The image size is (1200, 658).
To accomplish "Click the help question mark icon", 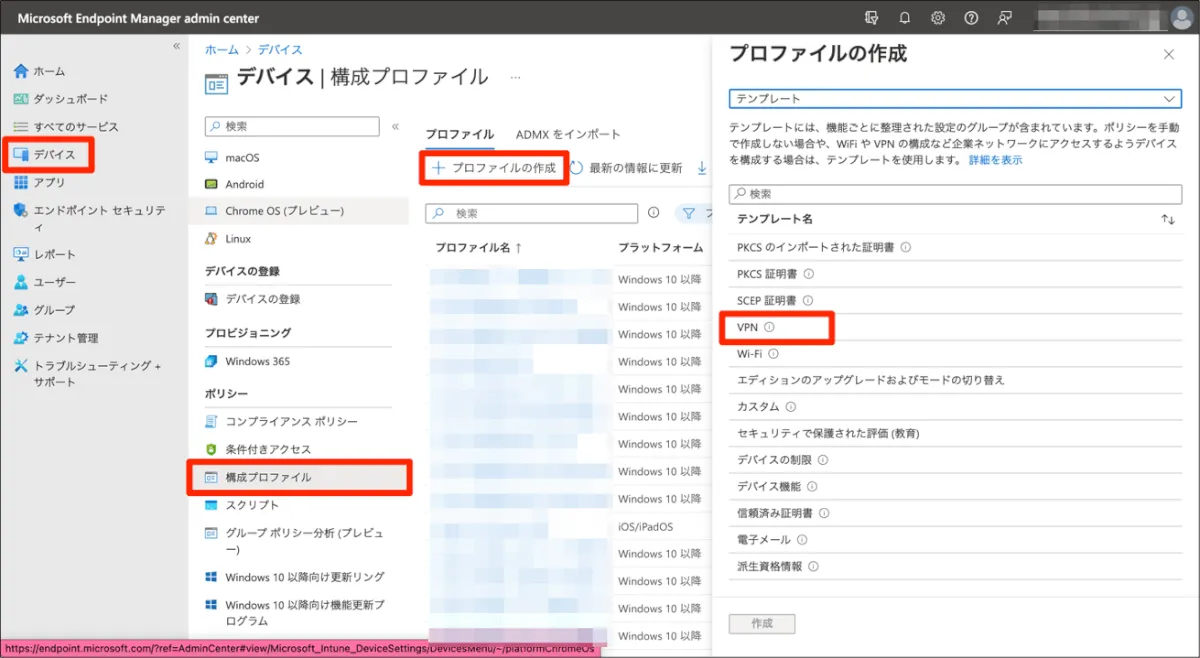I will 970,18.
